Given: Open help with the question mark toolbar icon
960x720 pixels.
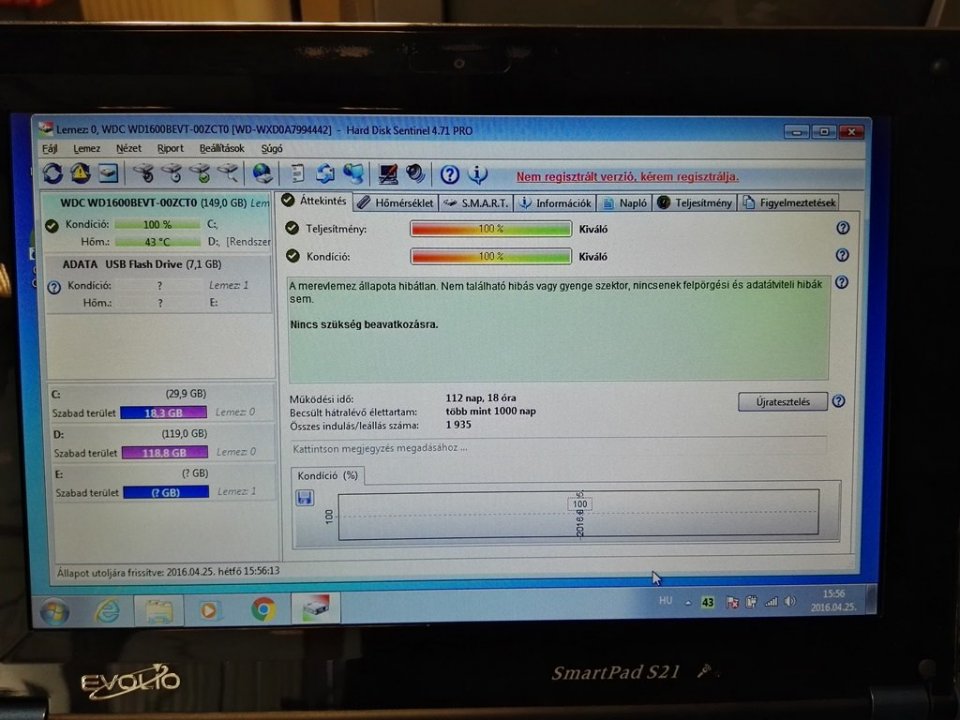Looking at the screenshot, I should click(x=449, y=175).
